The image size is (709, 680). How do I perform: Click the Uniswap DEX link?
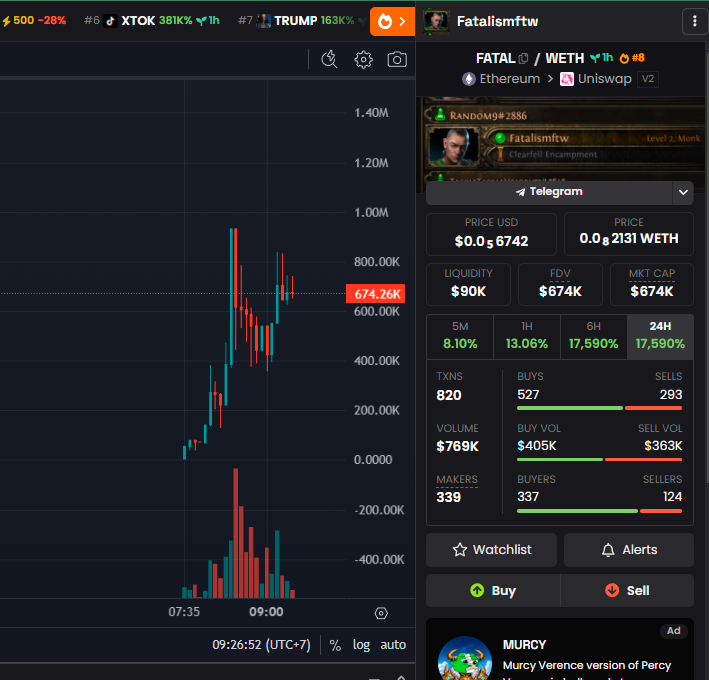point(596,79)
